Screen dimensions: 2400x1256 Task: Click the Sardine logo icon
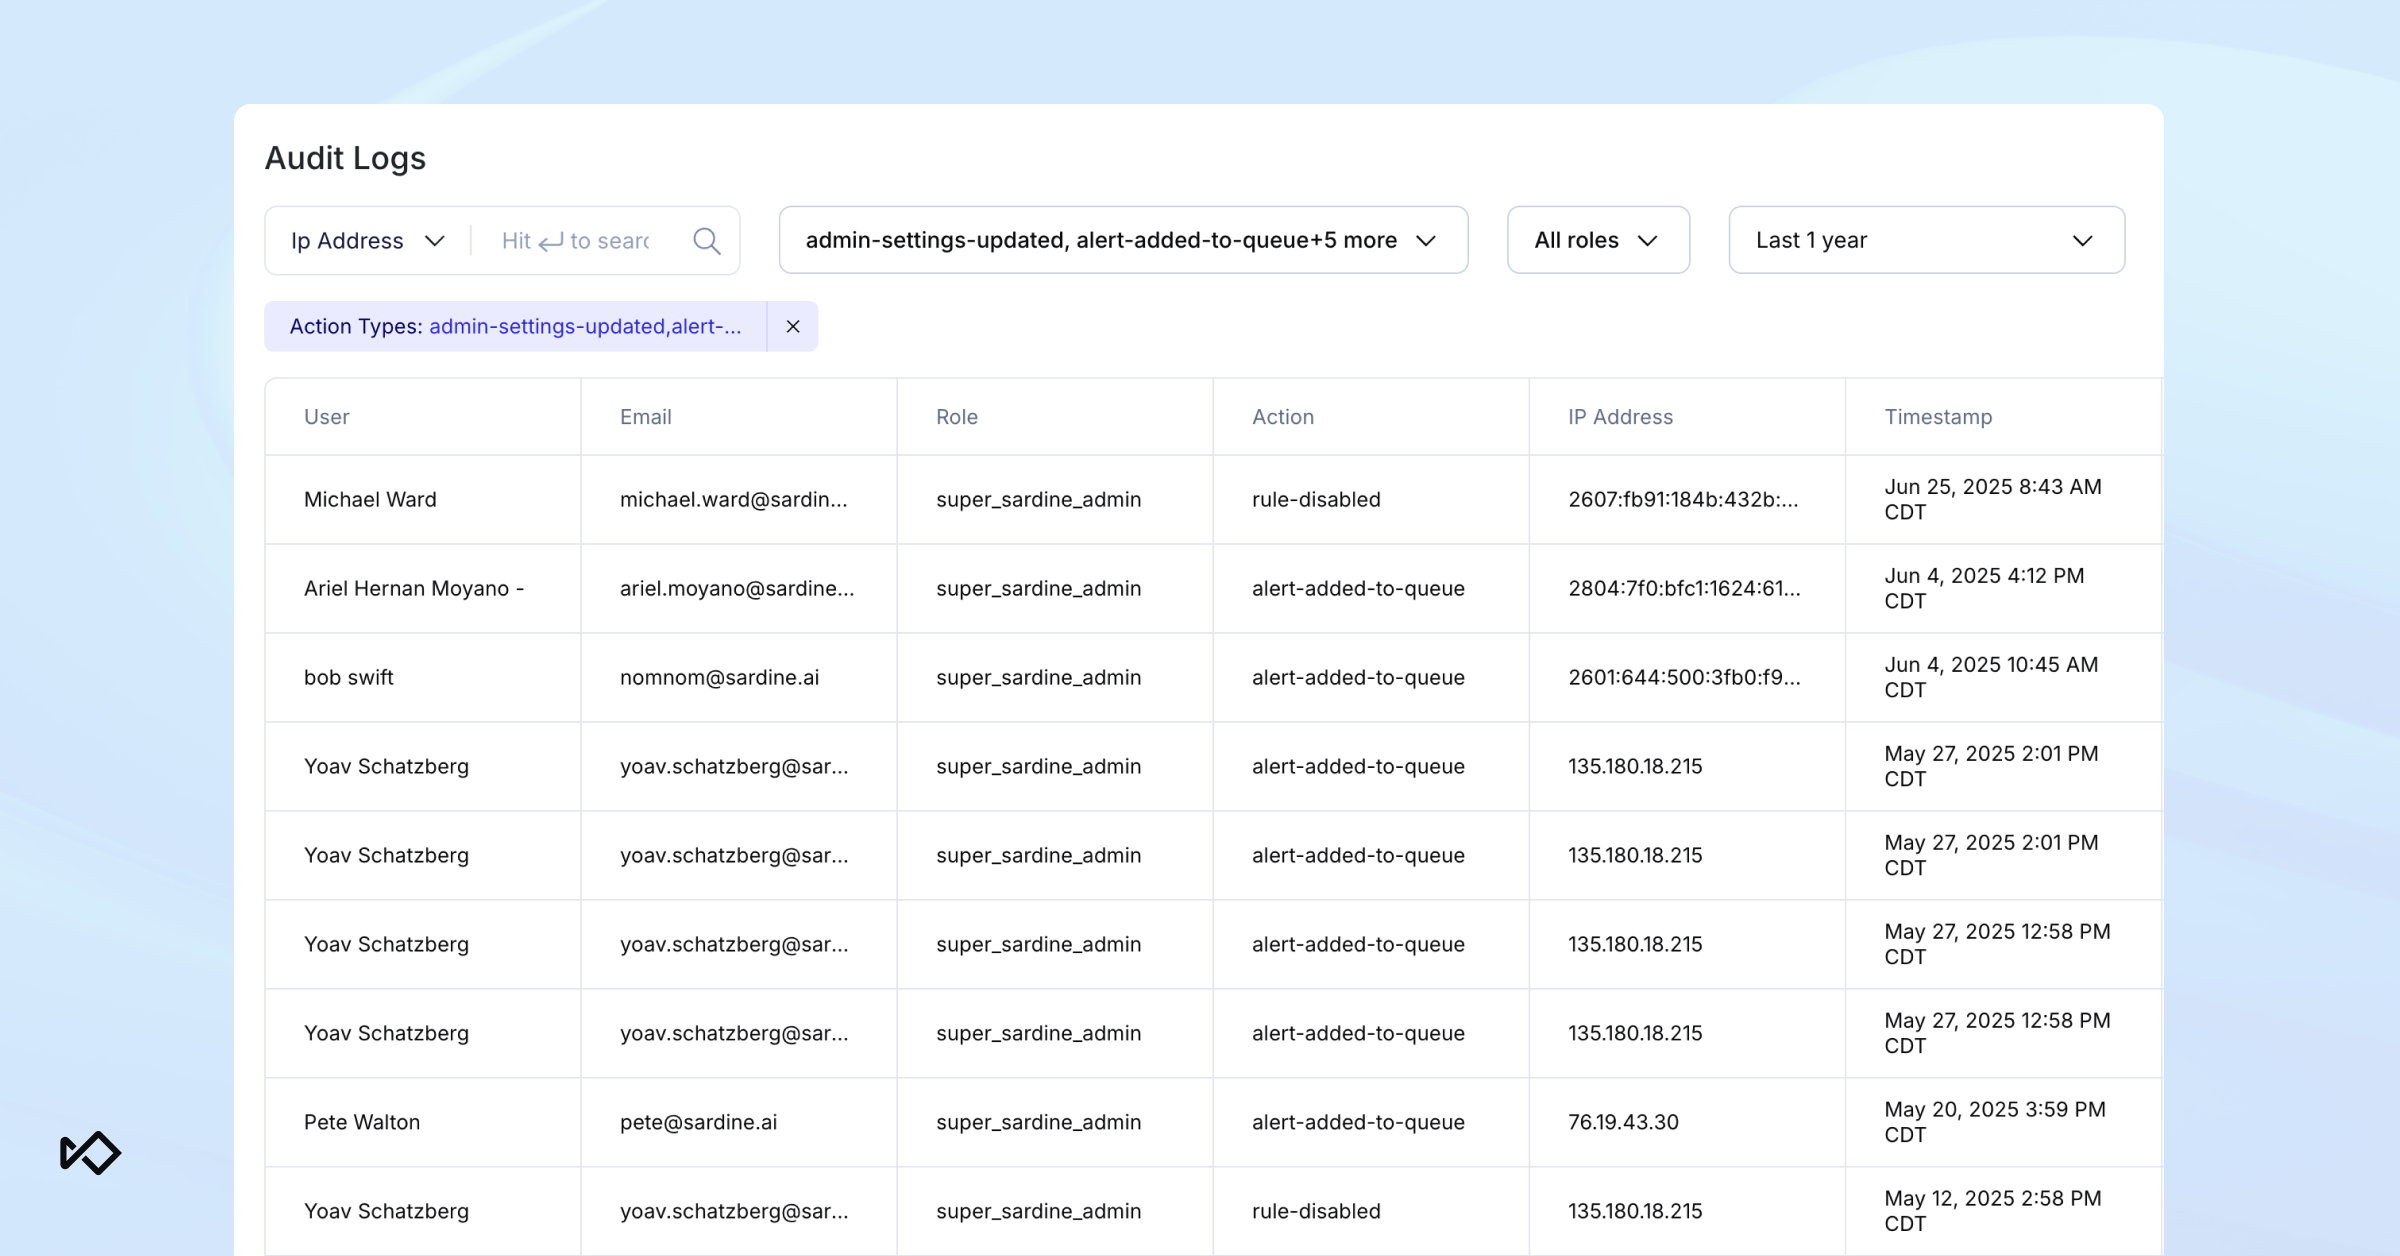point(90,1153)
